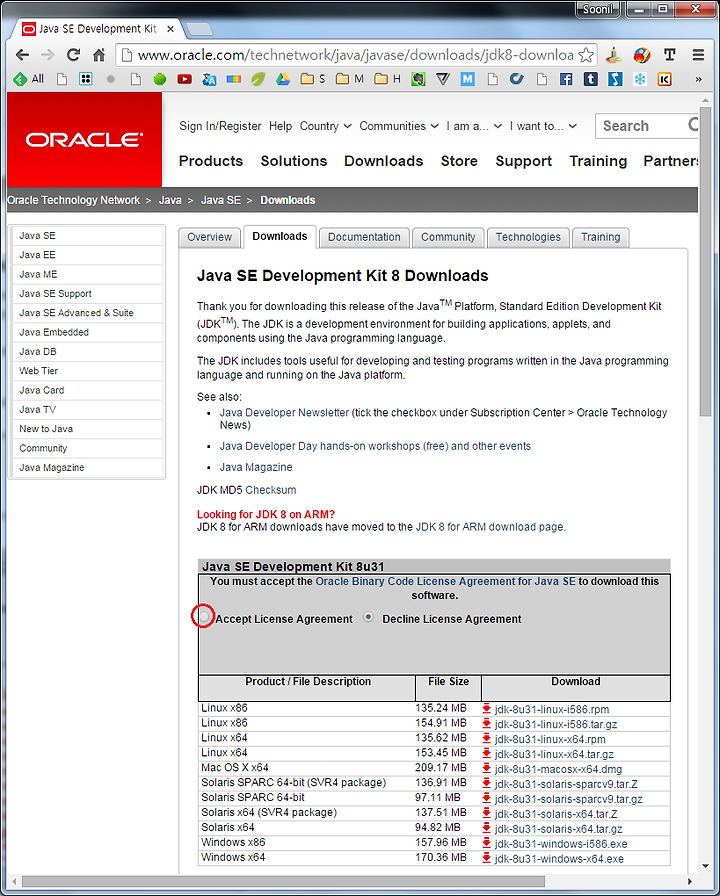Click download arrow icon for jdk-8u31-macosx-x64.dmg

click(x=486, y=769)
